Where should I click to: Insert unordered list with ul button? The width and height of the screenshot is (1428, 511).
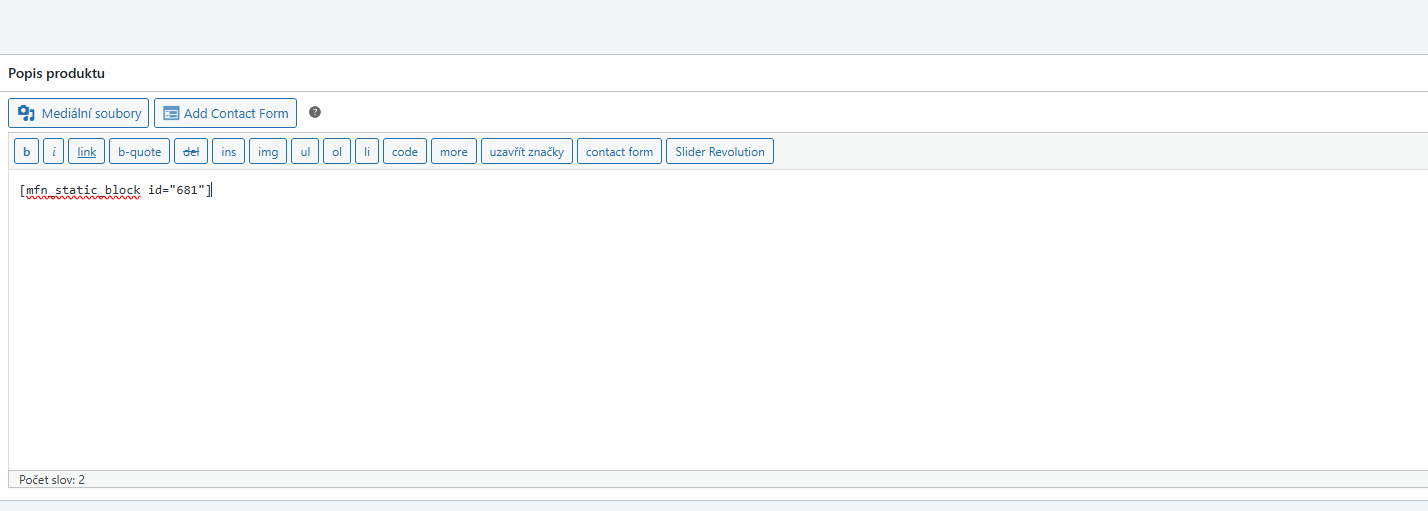[x=305, y=152]
